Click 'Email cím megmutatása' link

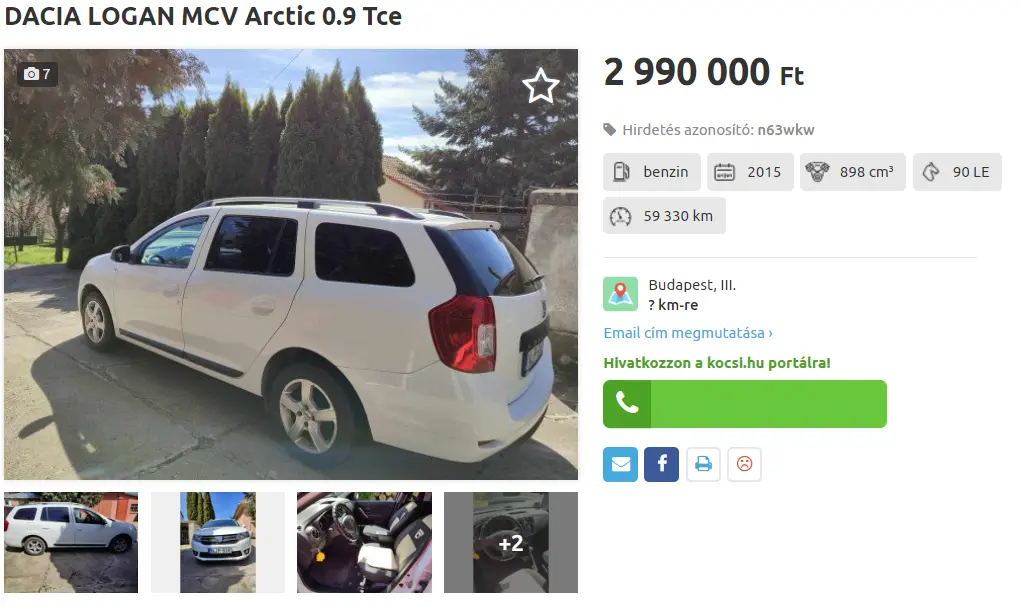point(688,333)
